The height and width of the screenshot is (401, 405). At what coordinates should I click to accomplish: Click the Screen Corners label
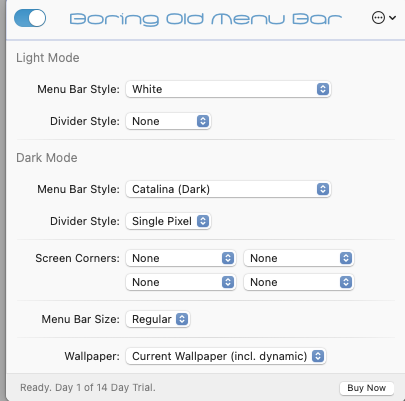click(77, 258)
